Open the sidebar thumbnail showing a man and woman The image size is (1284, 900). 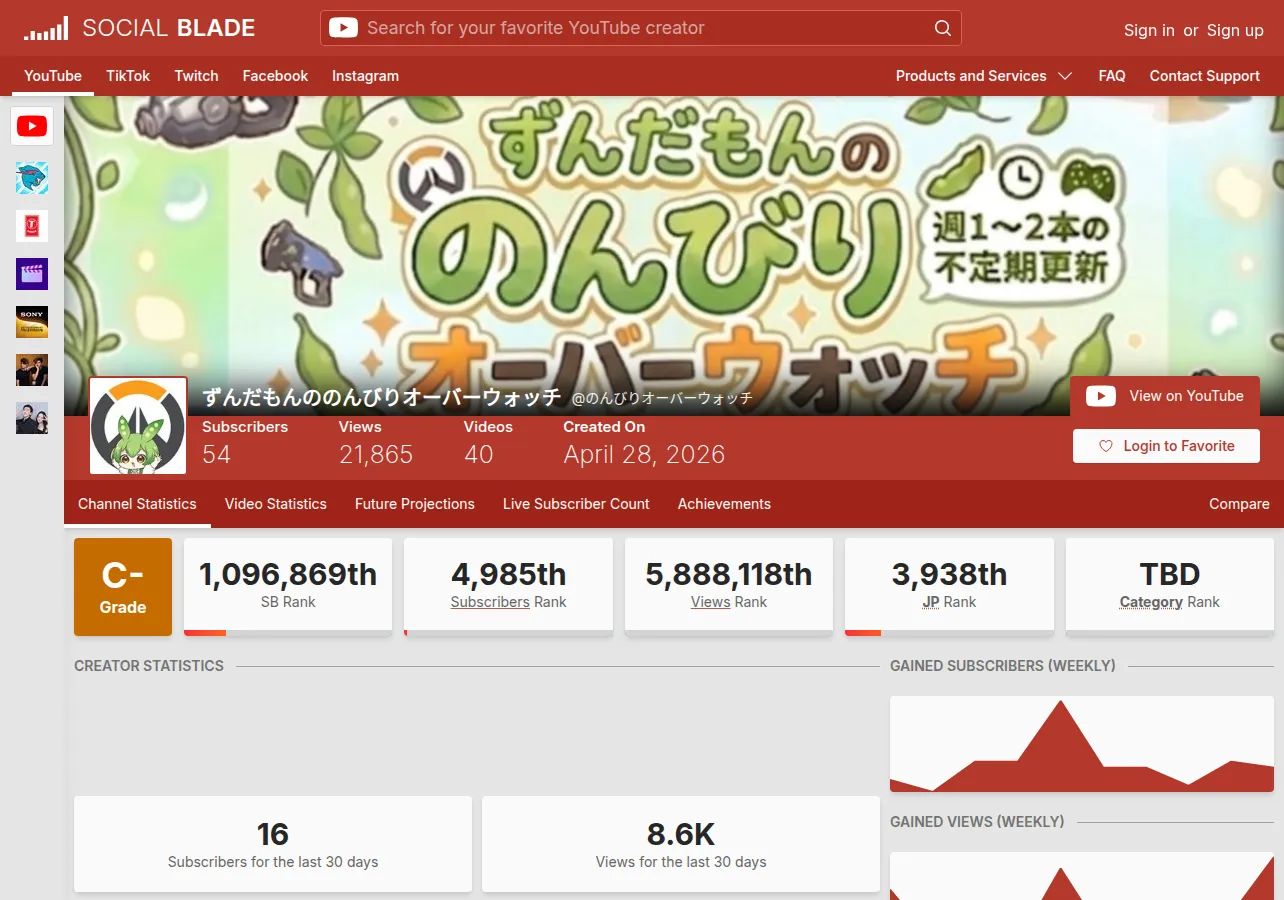[32, 418]
